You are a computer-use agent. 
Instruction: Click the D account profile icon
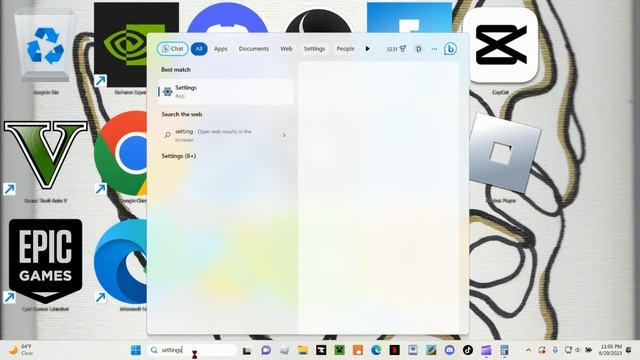[418, 49]
